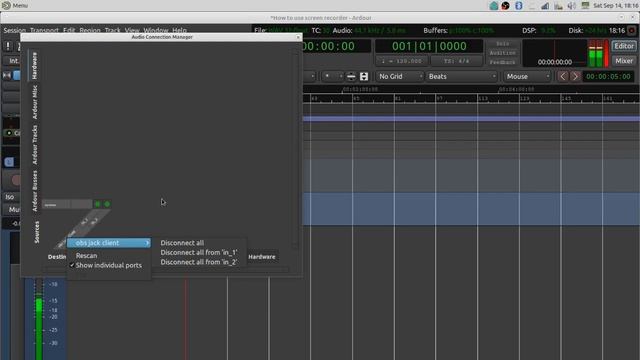
Task: Nudge backward with left arrow button
Action: [563, 76]
